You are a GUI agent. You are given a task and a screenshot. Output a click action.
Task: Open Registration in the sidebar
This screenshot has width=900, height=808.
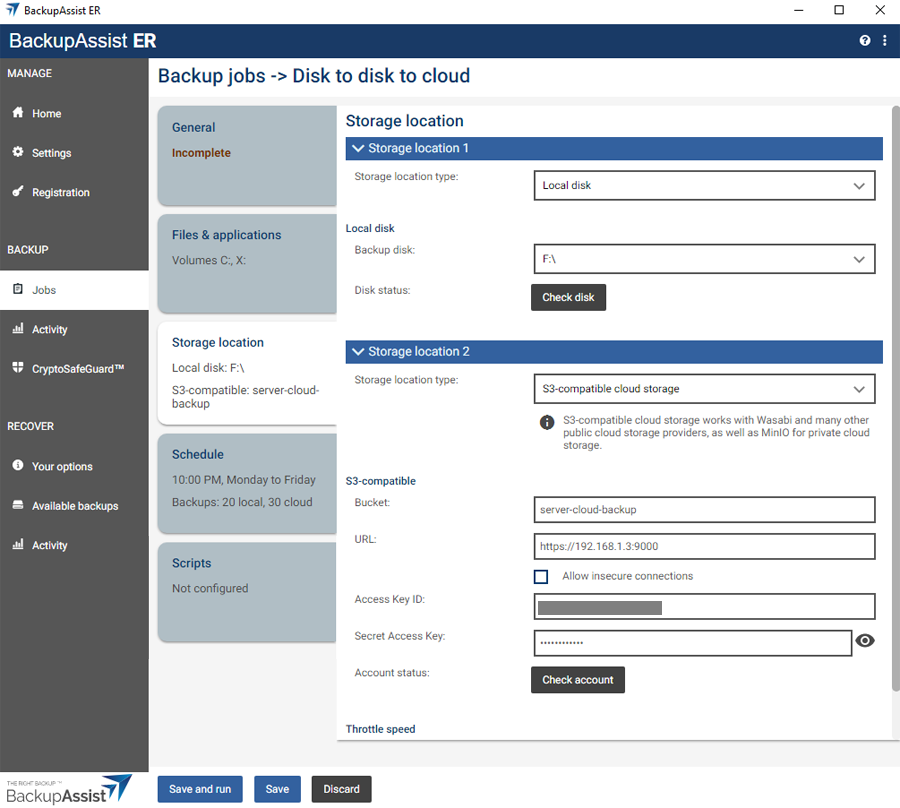coord(74,192)
